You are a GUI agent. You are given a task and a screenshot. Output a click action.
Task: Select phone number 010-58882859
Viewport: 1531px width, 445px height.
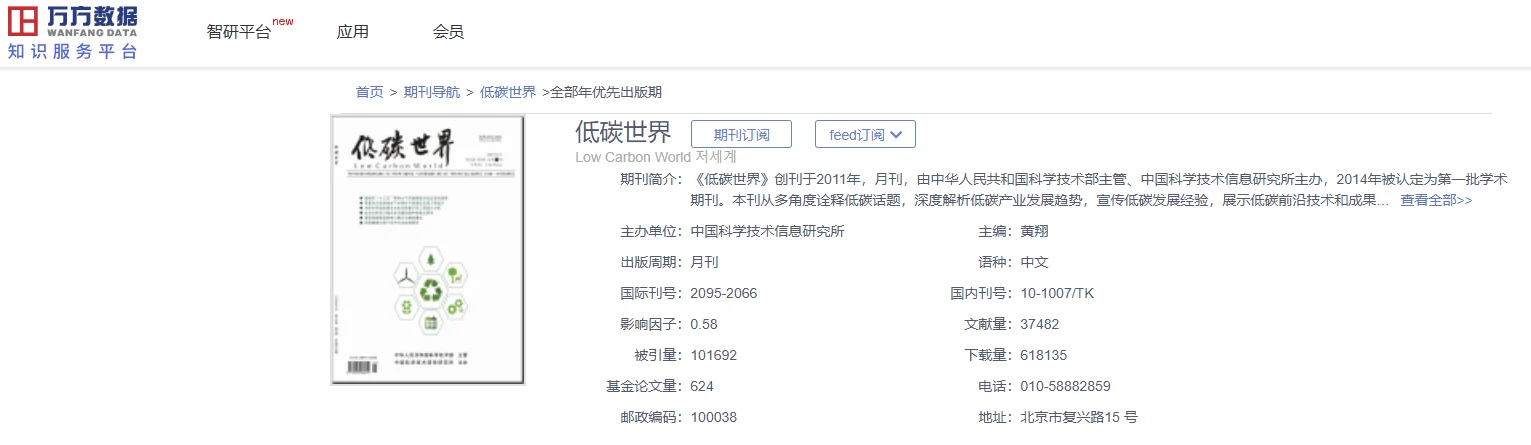(x=1065, y=386)
